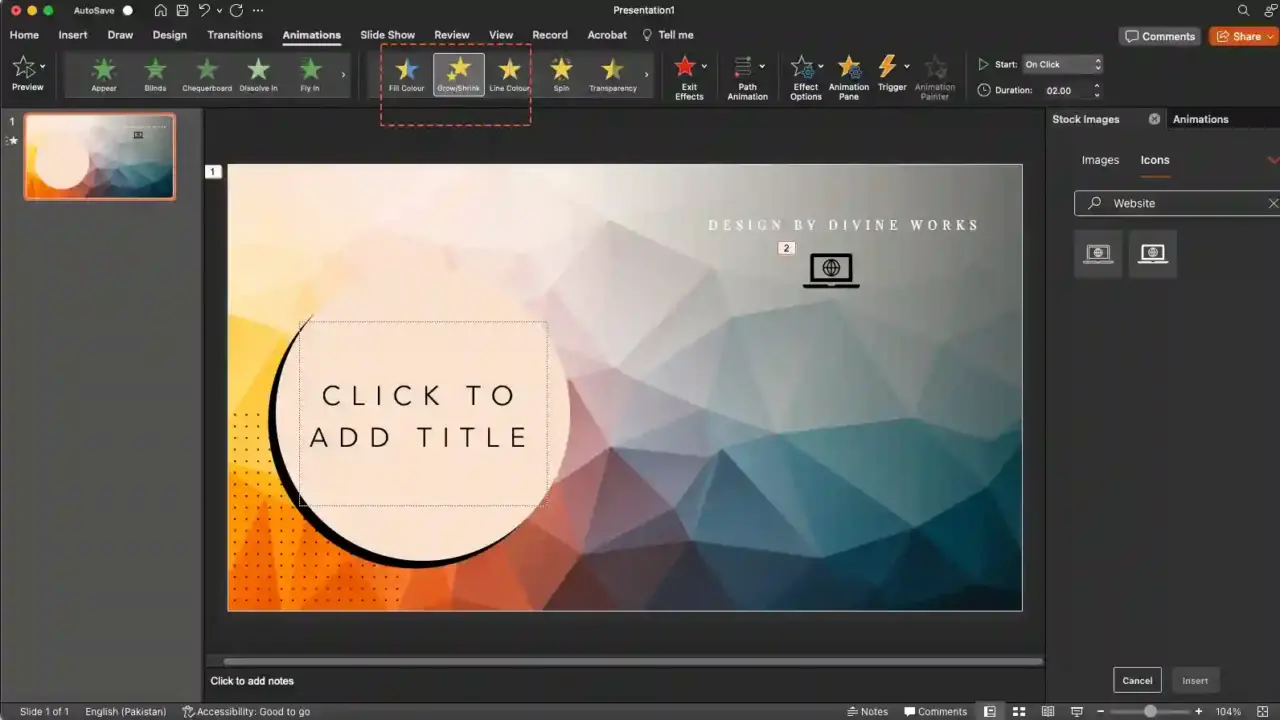Switch to the Images tab

point(1100,160)
